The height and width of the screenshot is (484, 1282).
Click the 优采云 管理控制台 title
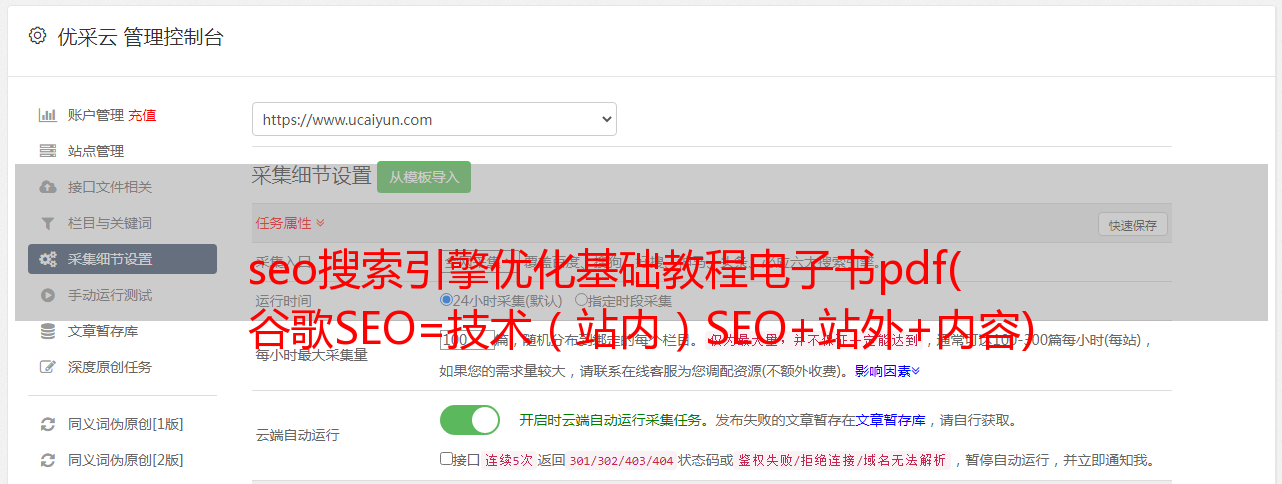tap(140, 37)
